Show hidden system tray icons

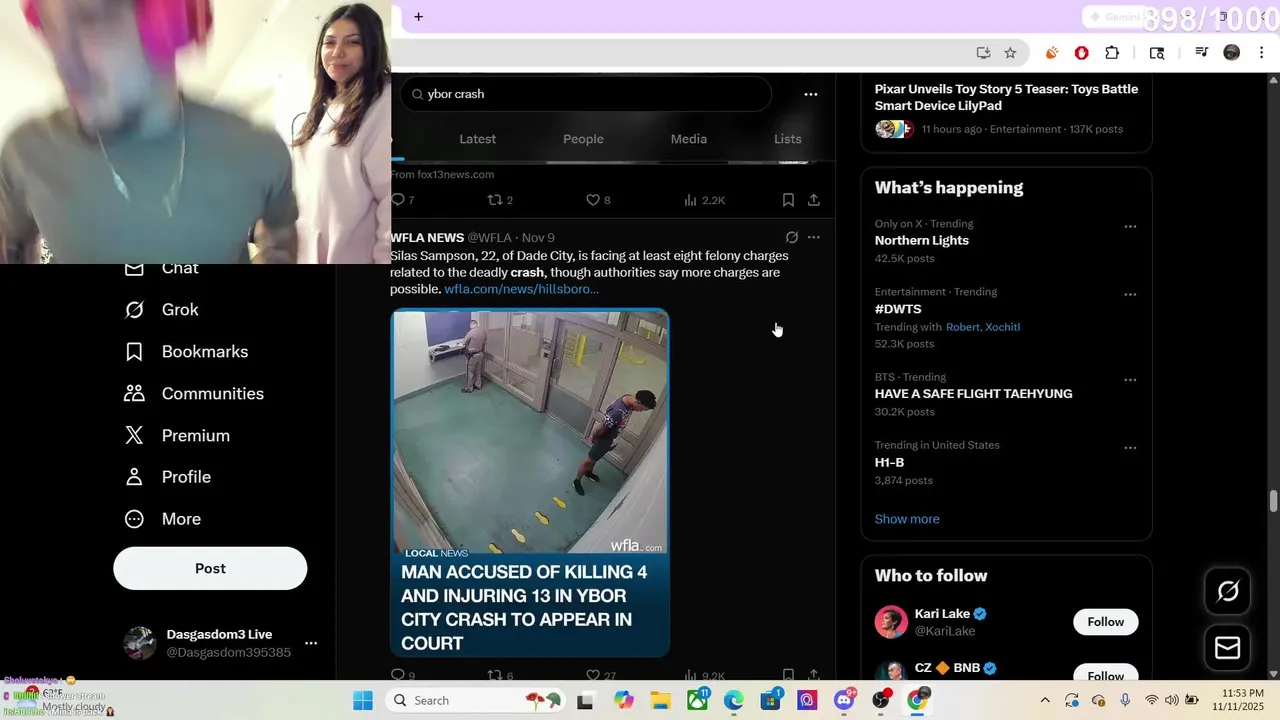click(x=1045, y=700)
